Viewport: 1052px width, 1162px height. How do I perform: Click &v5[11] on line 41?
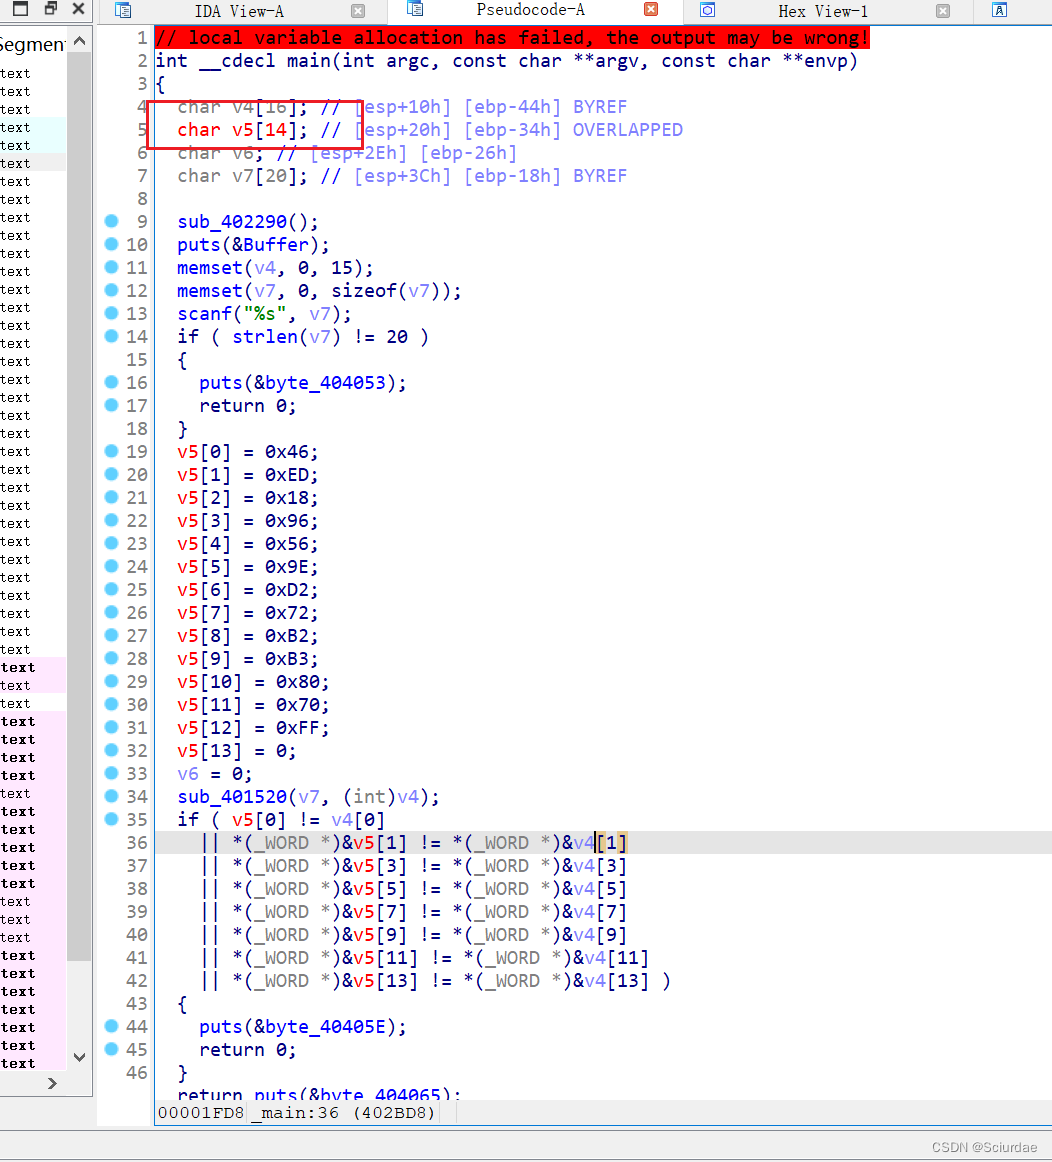click(380, 957)
